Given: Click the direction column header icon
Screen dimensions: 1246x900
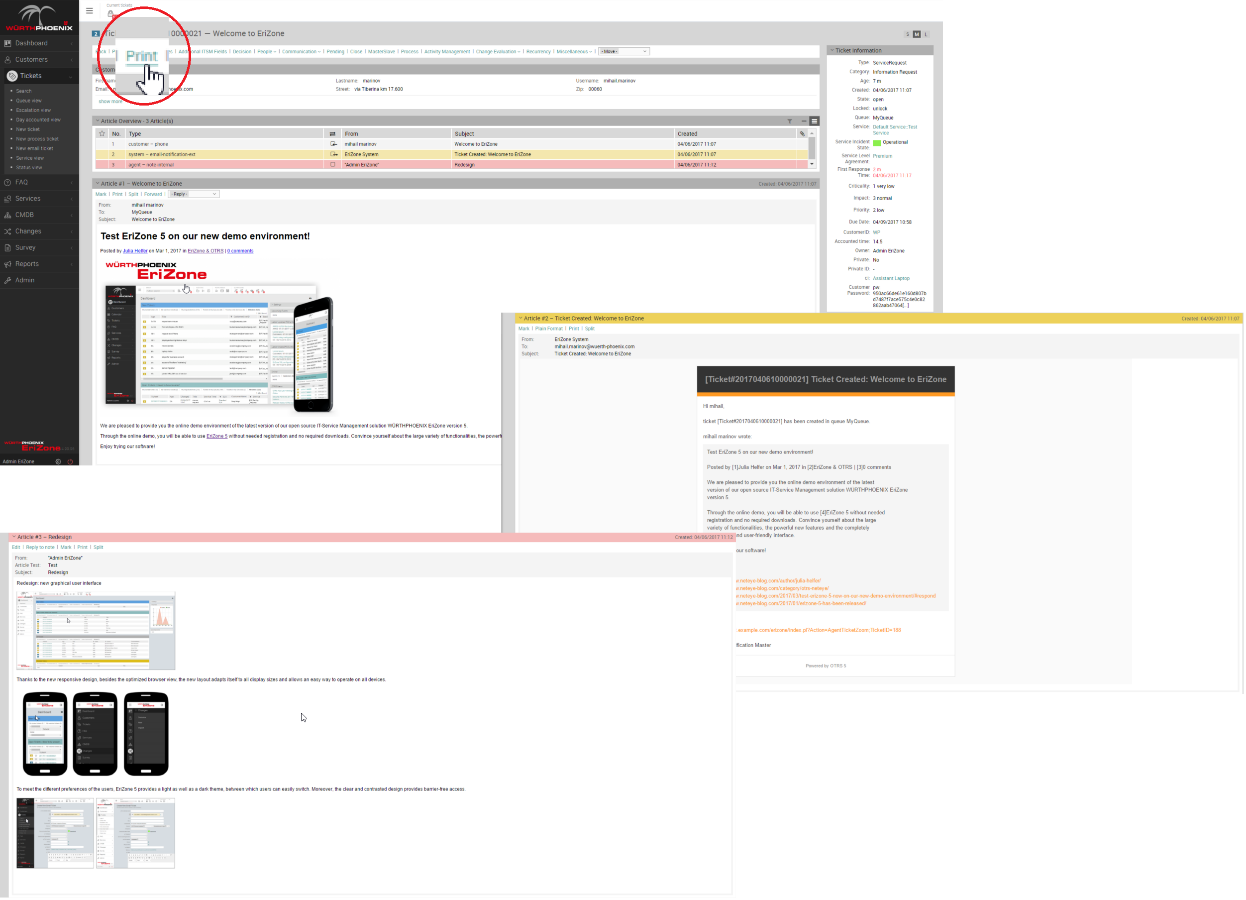Looking at the screenshot, I should coord(333,133).
